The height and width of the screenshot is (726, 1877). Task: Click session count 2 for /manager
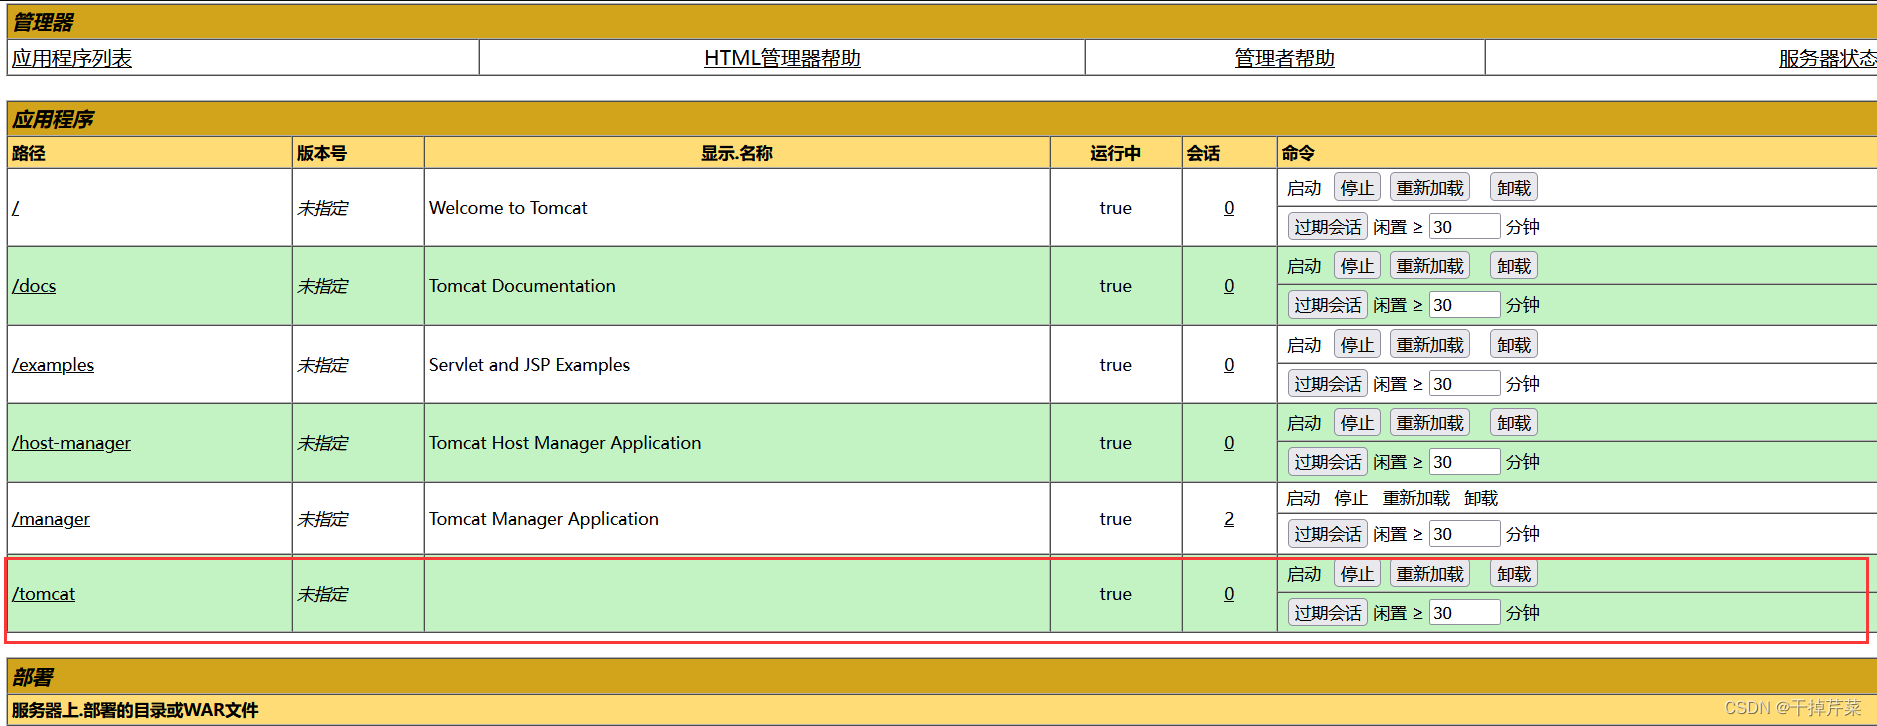click(1229, 519)
